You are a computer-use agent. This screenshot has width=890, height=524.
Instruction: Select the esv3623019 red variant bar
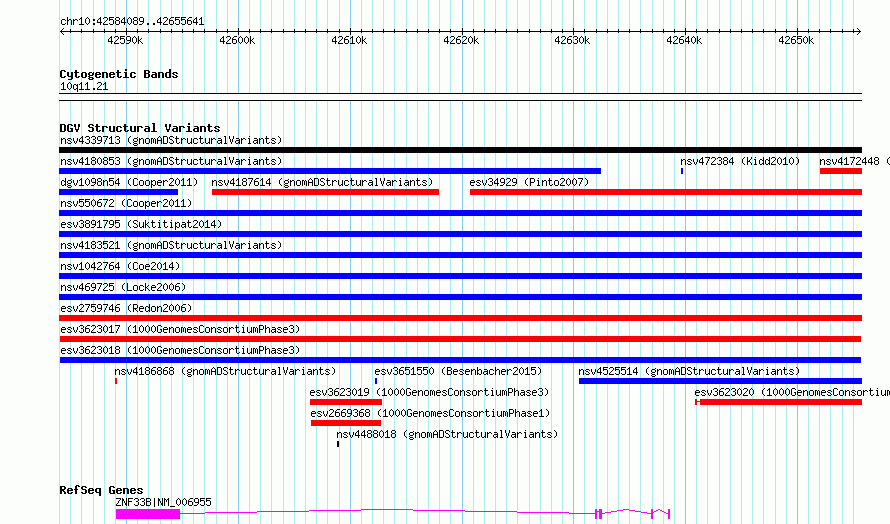point(346,402)
